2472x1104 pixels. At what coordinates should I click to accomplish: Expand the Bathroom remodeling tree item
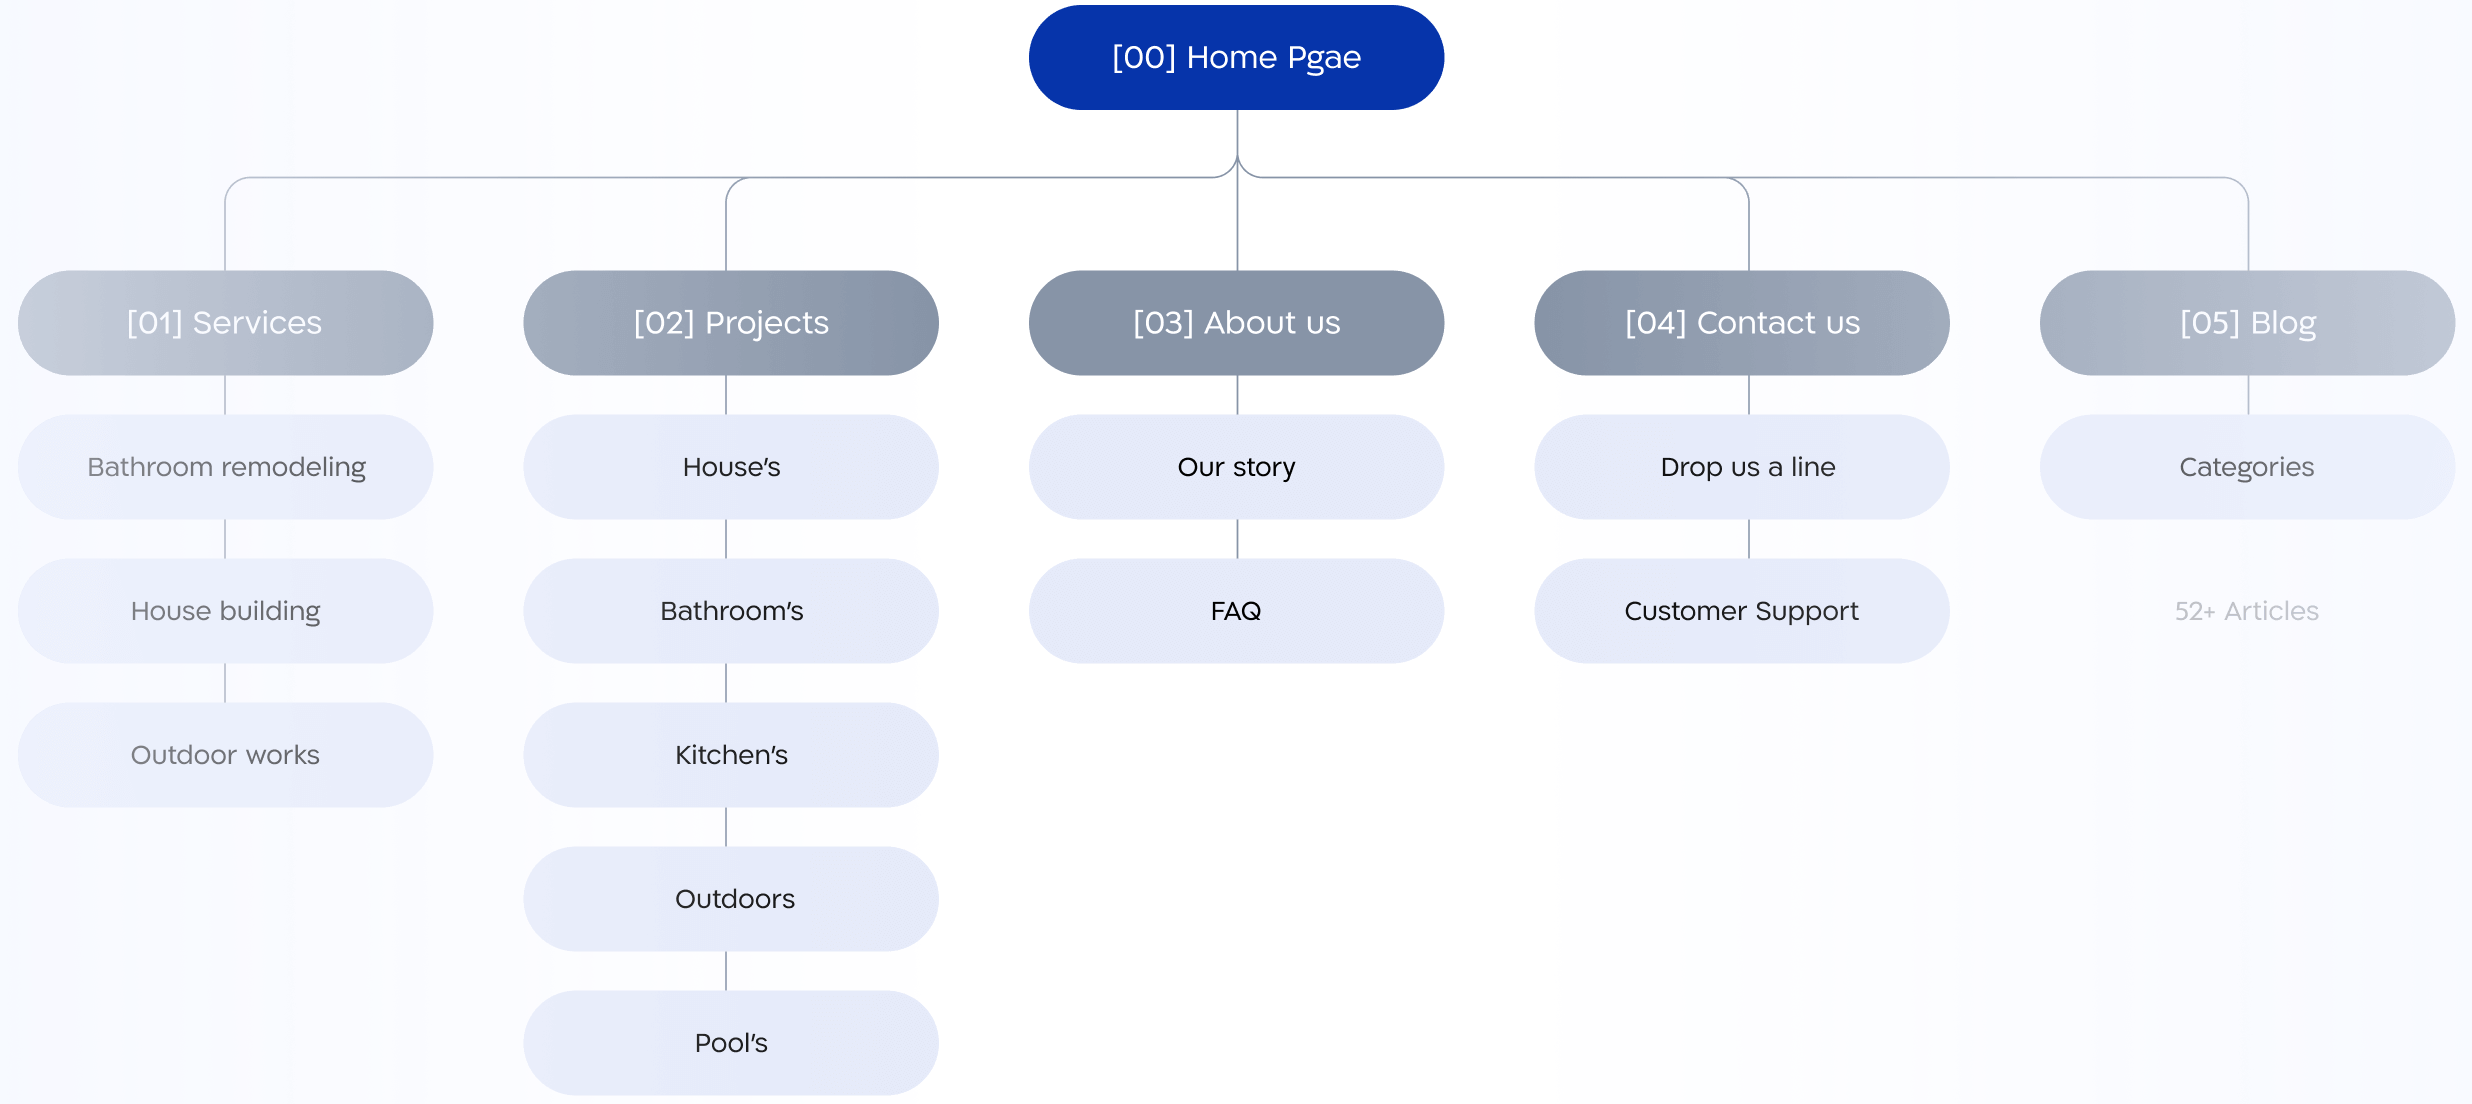pos(227,467)
